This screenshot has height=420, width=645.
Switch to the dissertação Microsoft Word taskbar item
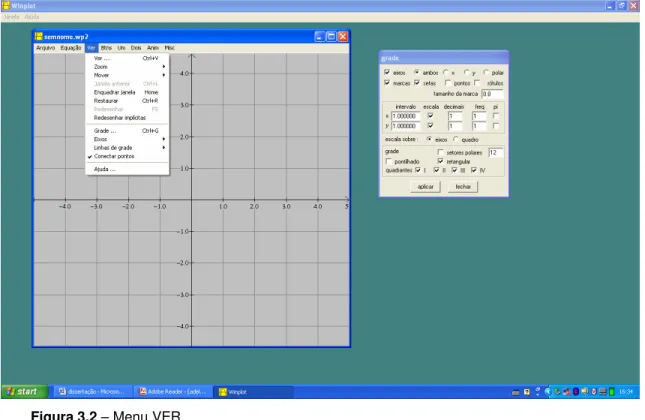click(x=91, y=392)
